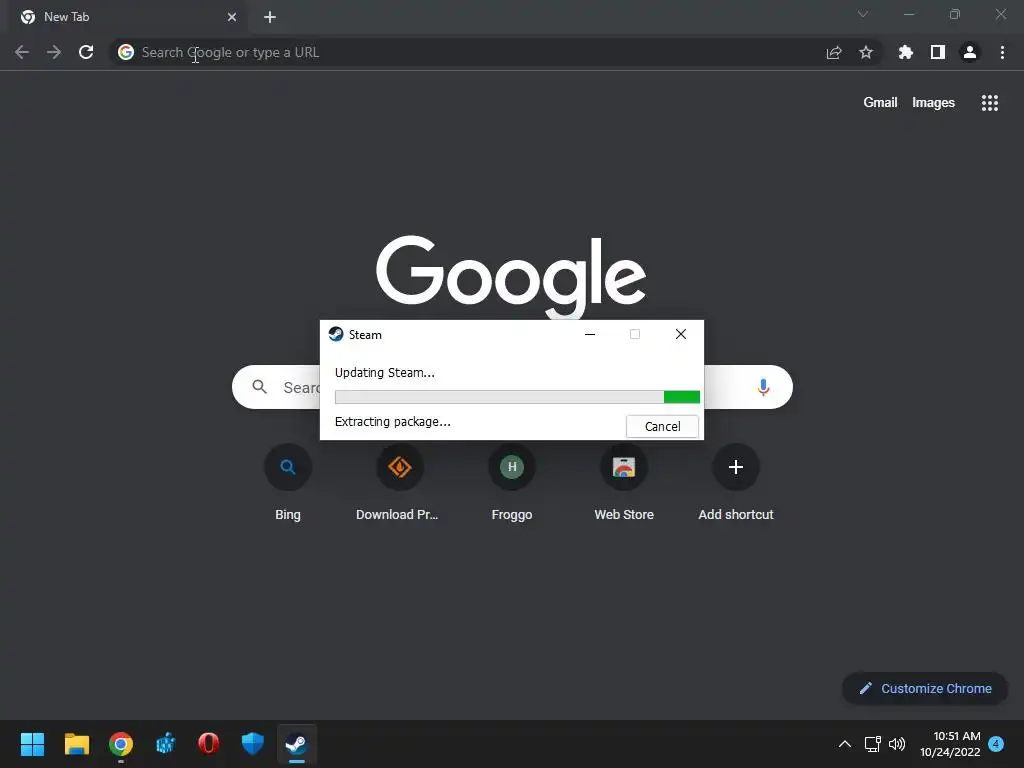Image resolution: width=1024 pixels, height=768 pixels.
Task: Expand the tab search chevron
Action: (863, 14)
